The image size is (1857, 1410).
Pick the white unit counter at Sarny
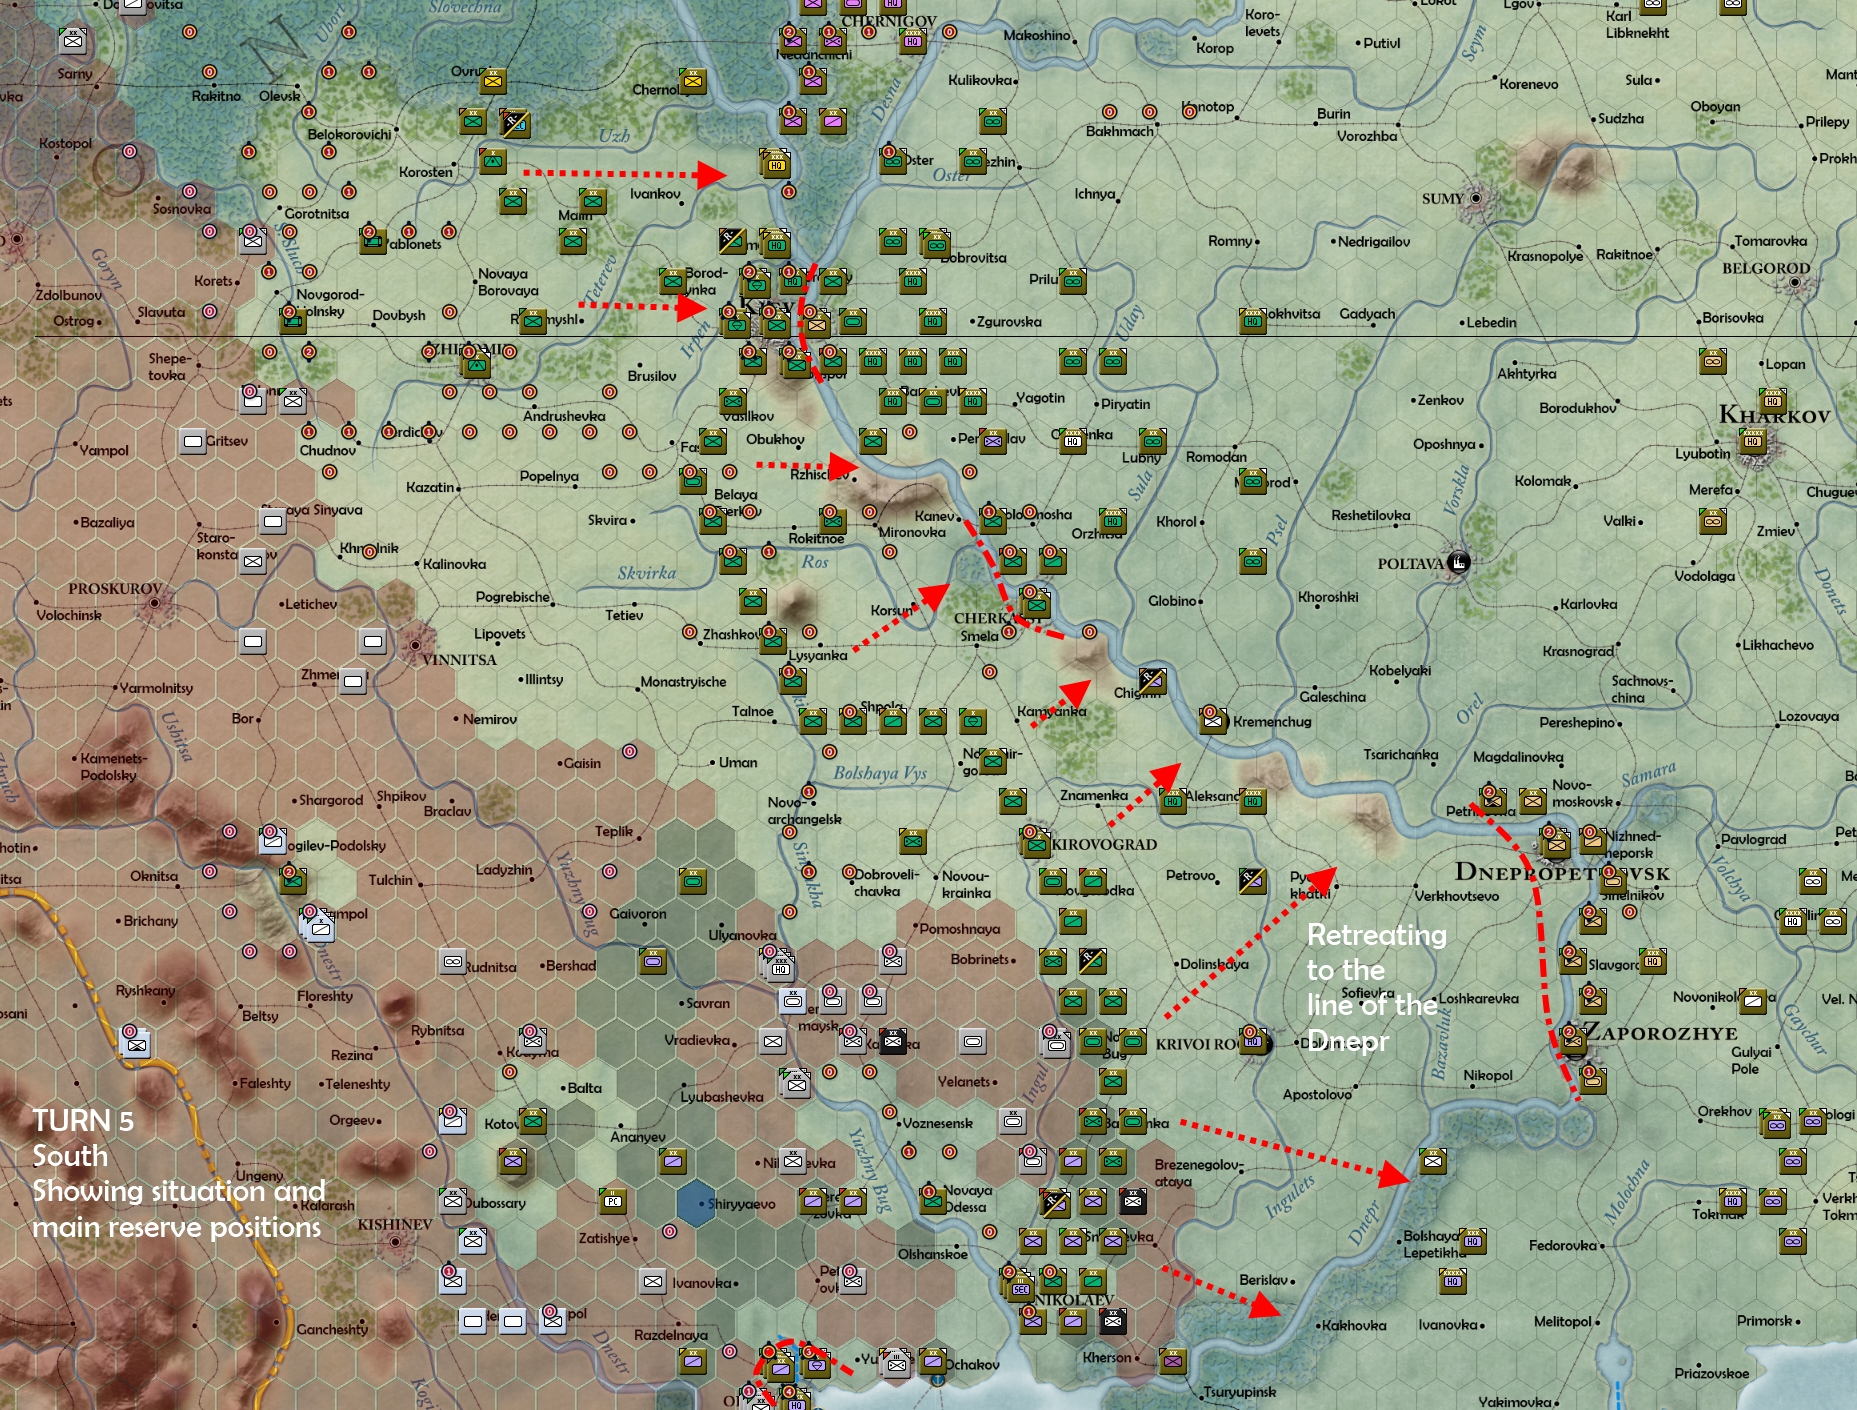[x=73, y=42]
